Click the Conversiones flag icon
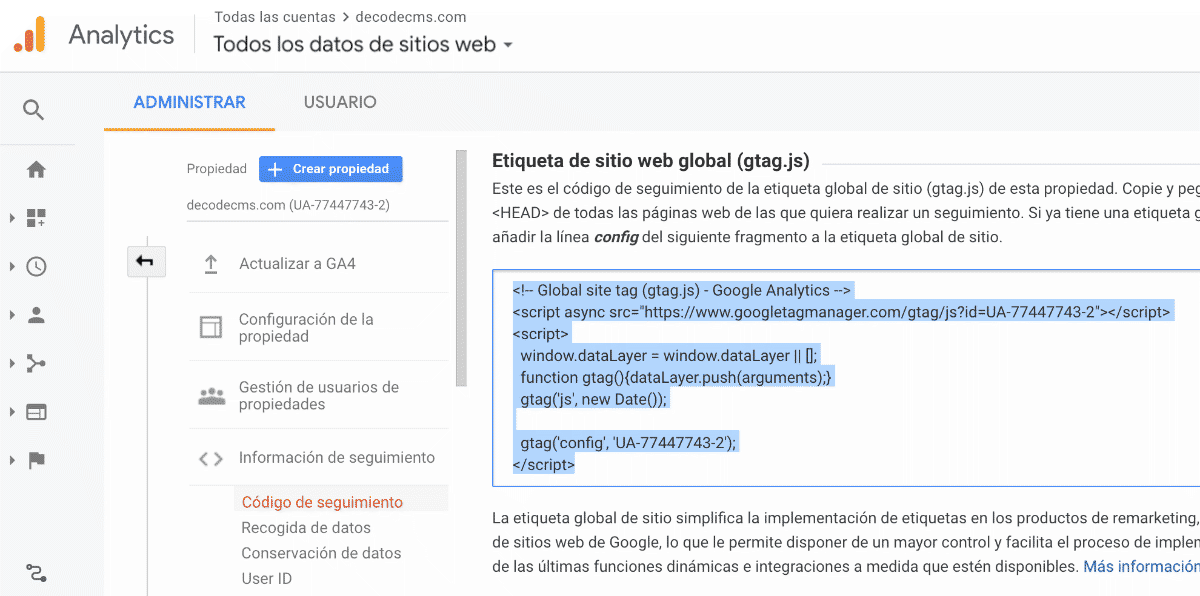 point(36,460)
